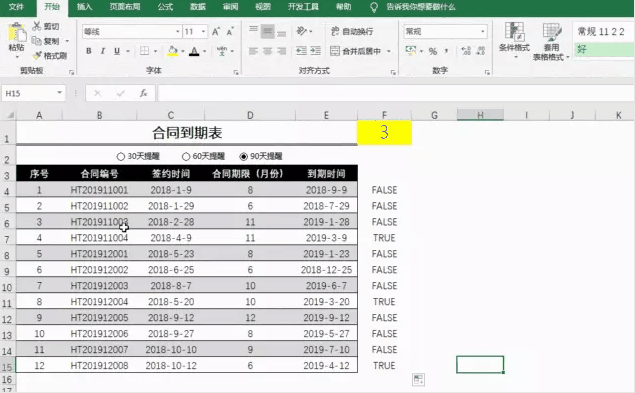Decrease the indent

pyautogui.click(x=301, y=51)
